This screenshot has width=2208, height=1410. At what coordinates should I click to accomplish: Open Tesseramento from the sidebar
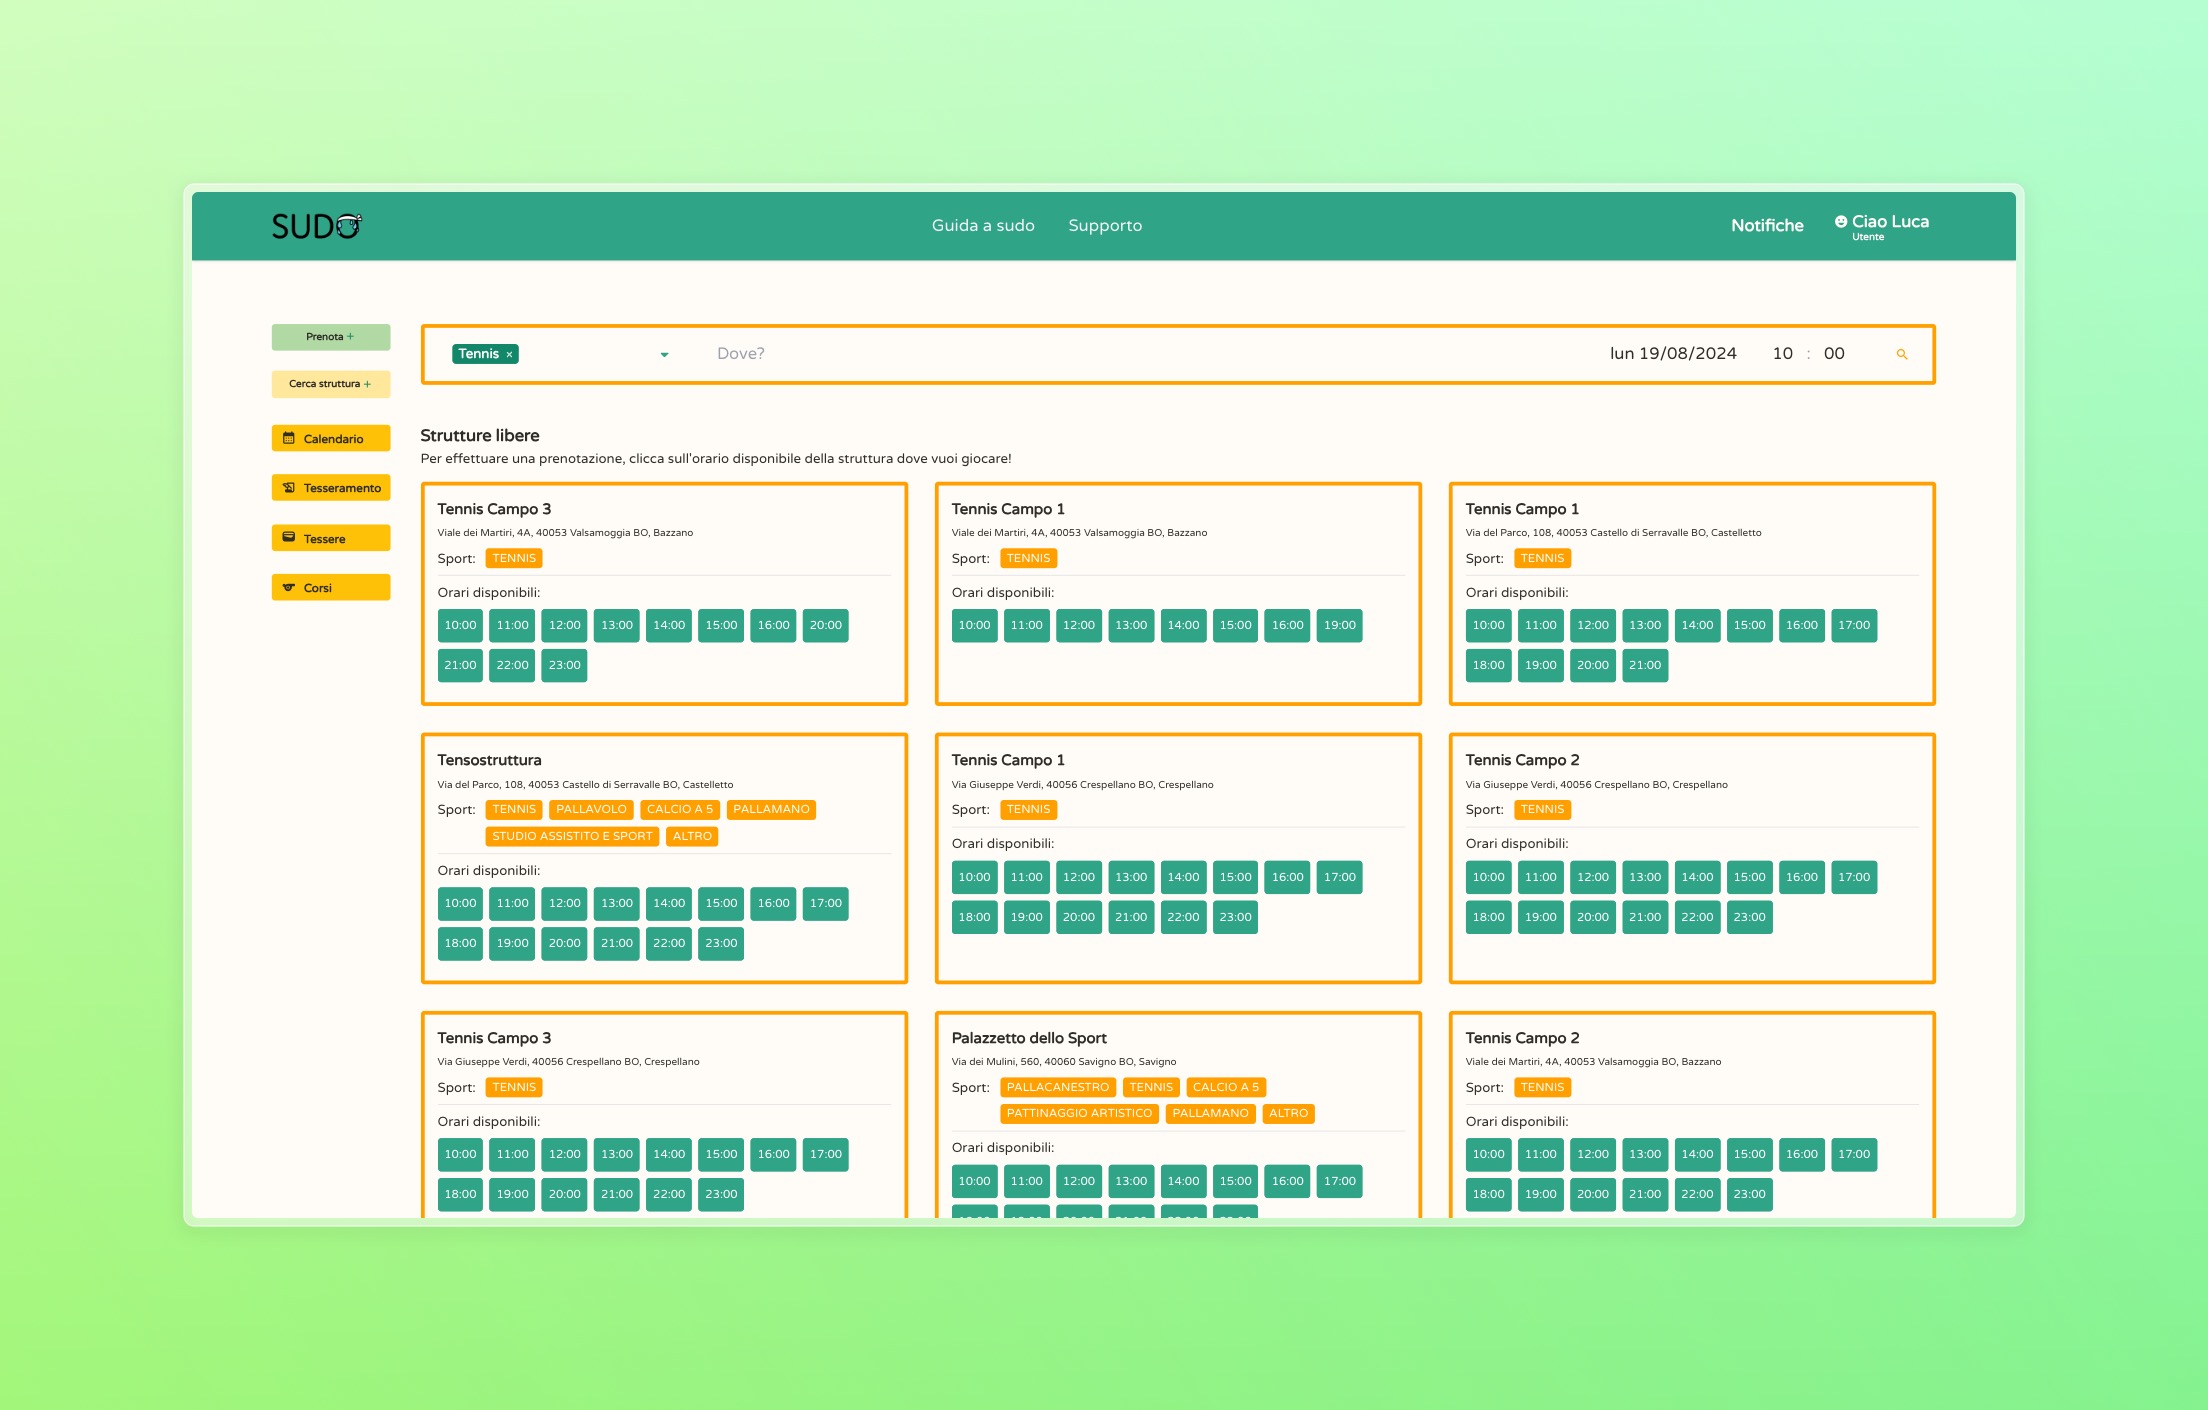331,488
